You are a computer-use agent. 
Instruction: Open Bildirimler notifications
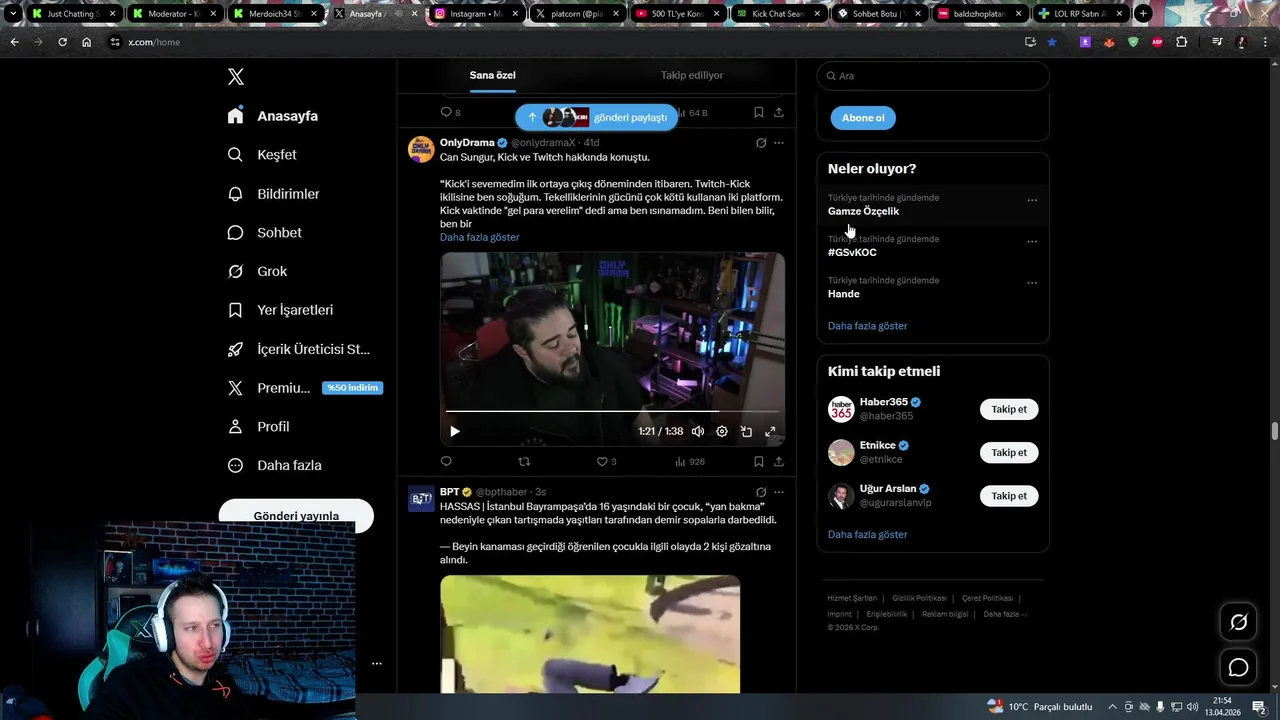click(x=273, y=194)
